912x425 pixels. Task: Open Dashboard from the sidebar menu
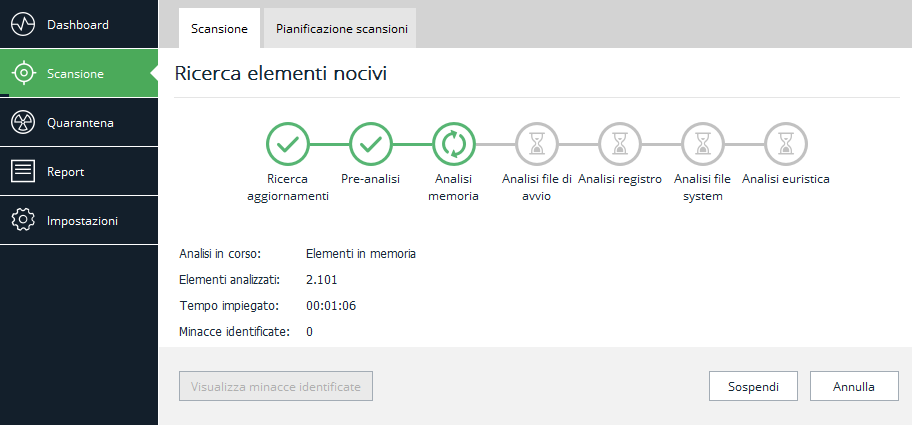[78, 24]
